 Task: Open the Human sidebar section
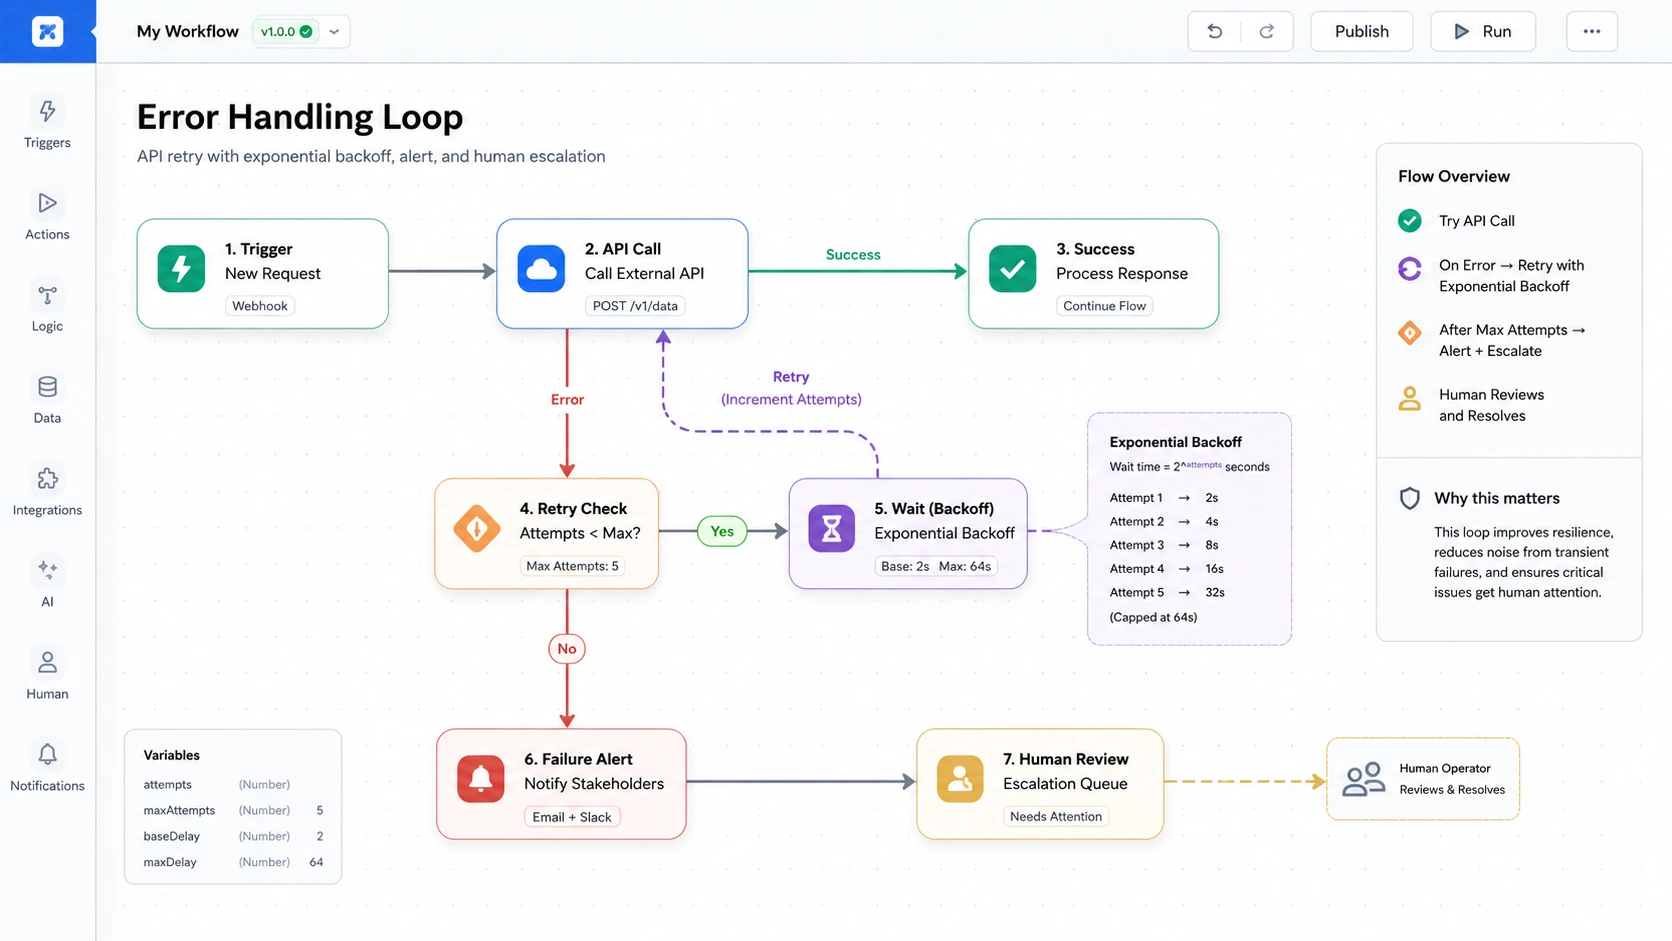[x=47, y=675]
